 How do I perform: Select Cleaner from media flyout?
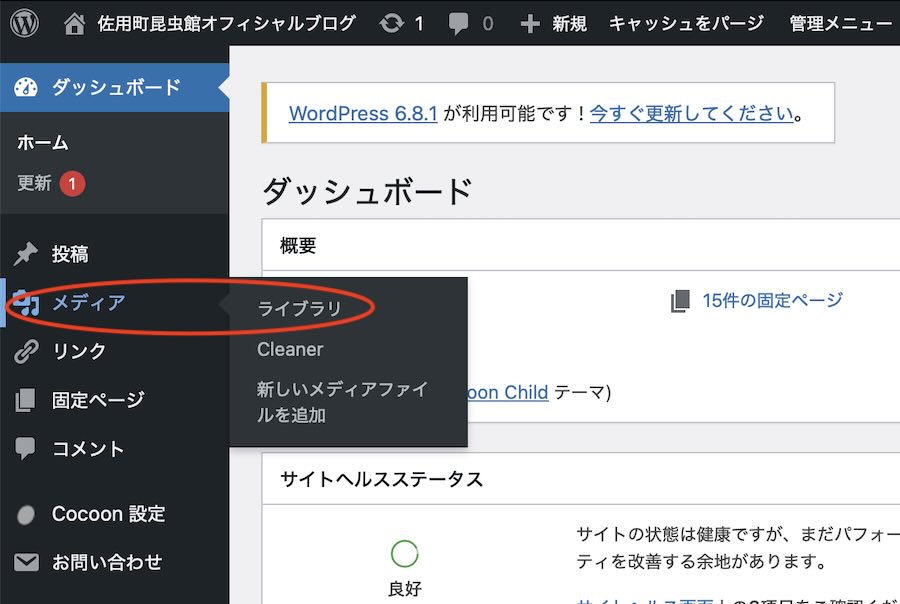[x=290, y=349]
